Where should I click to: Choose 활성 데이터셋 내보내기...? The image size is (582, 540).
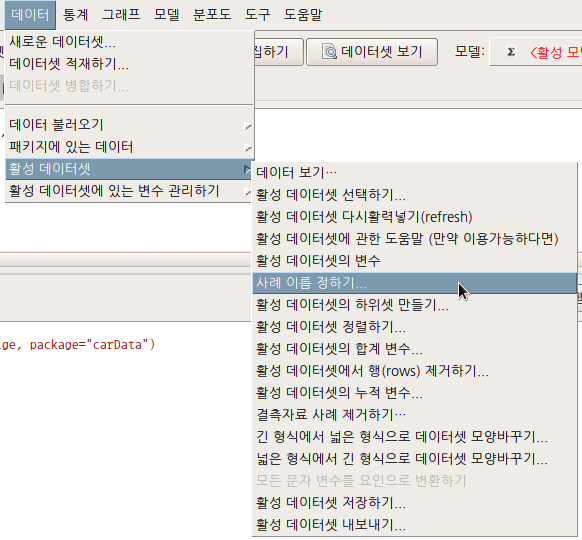click(x=415, y=525)
